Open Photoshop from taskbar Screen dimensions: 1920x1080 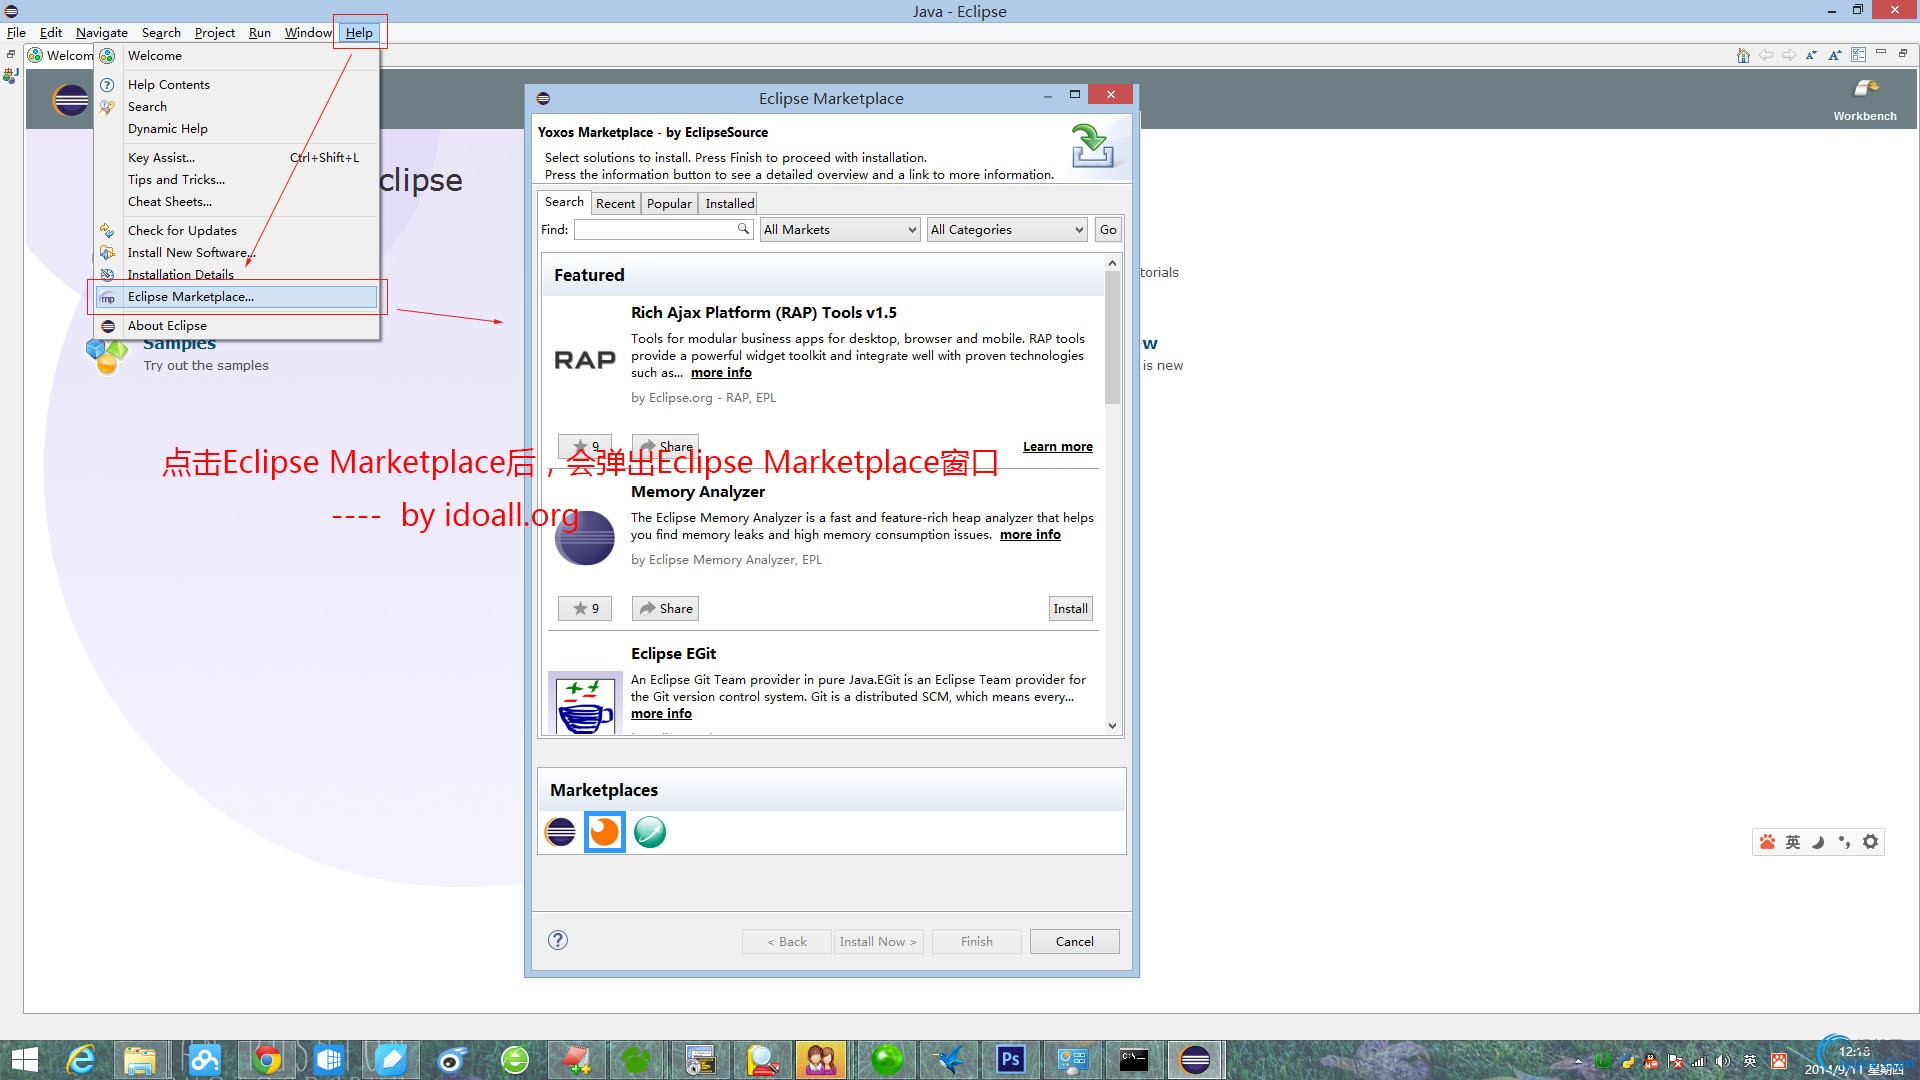click(1011, 1060)
